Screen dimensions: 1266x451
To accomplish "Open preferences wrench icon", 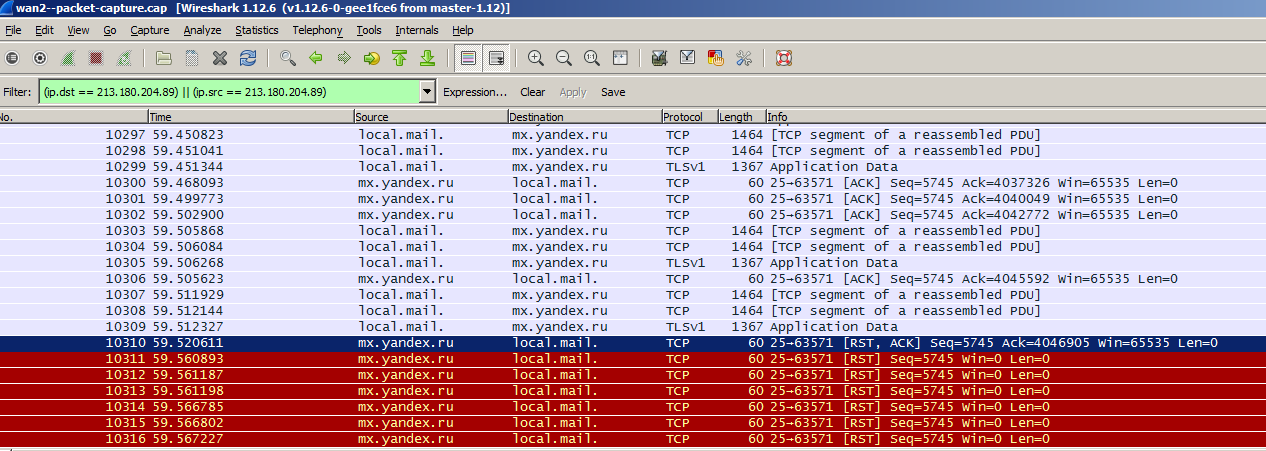I will 743,58.
